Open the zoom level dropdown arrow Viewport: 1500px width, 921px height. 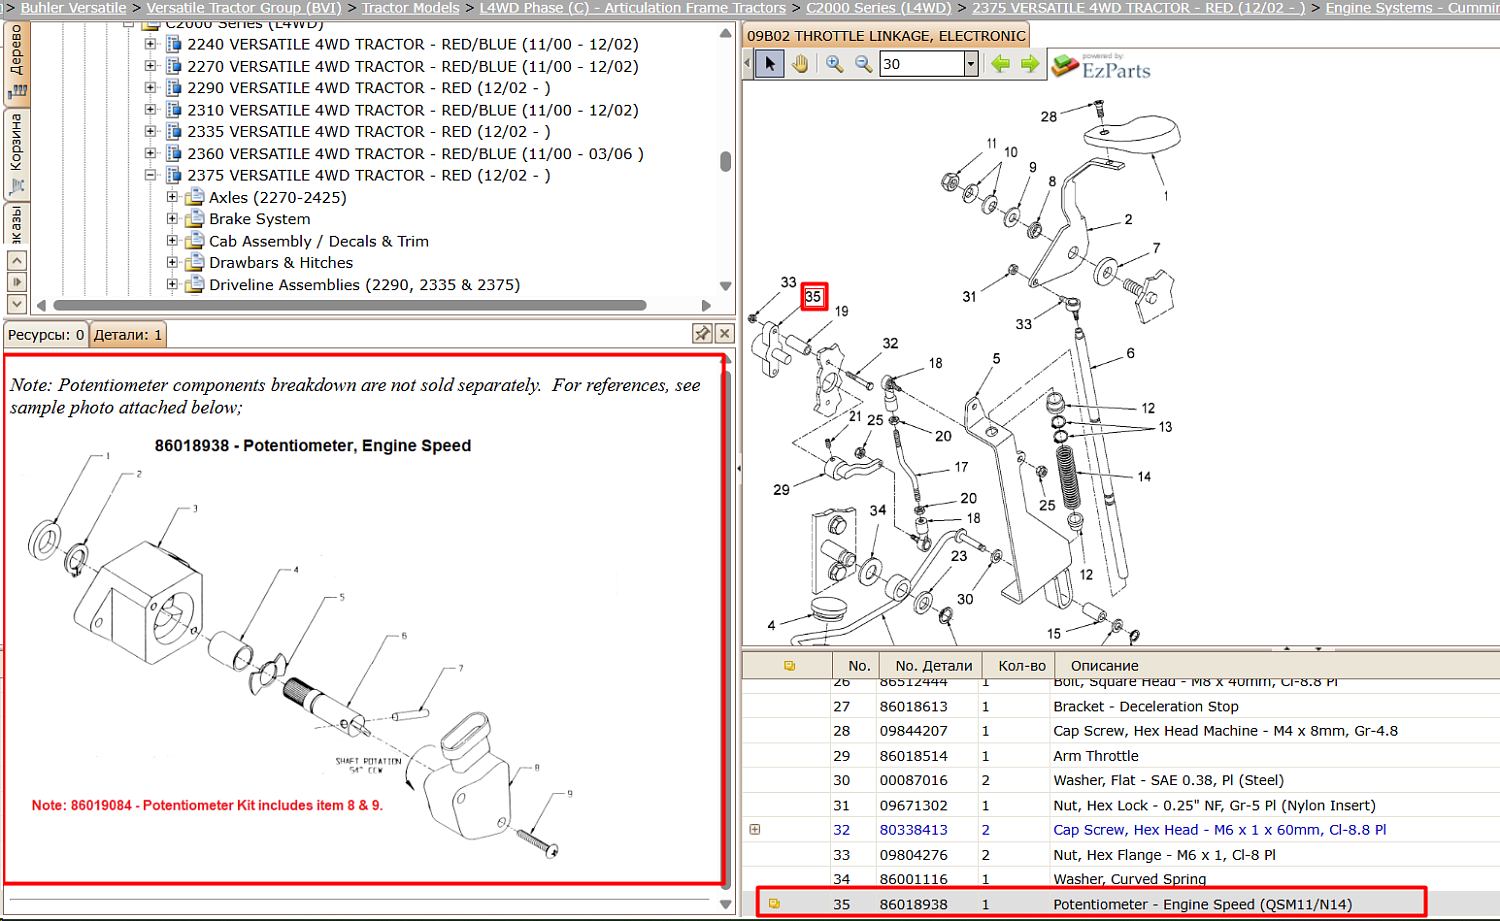pos(970,64)
